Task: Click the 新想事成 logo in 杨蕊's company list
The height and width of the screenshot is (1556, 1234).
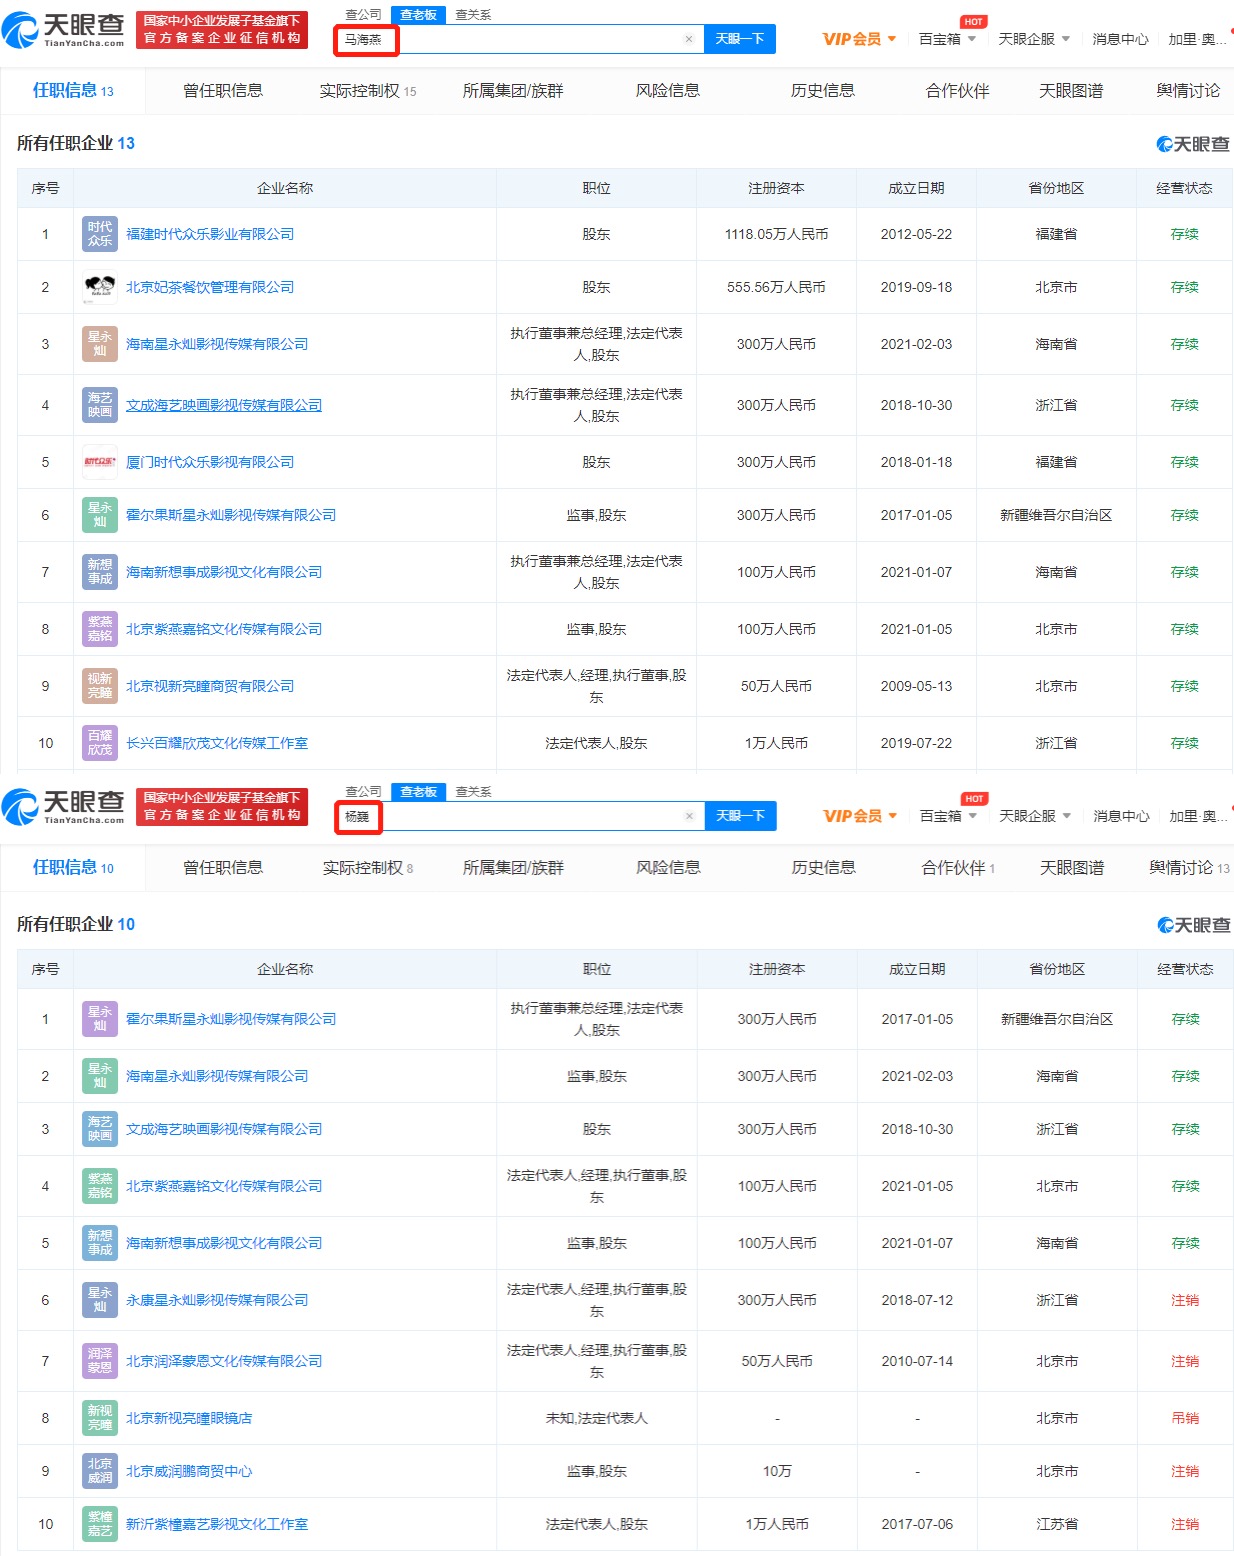Action: (100, 1243)
